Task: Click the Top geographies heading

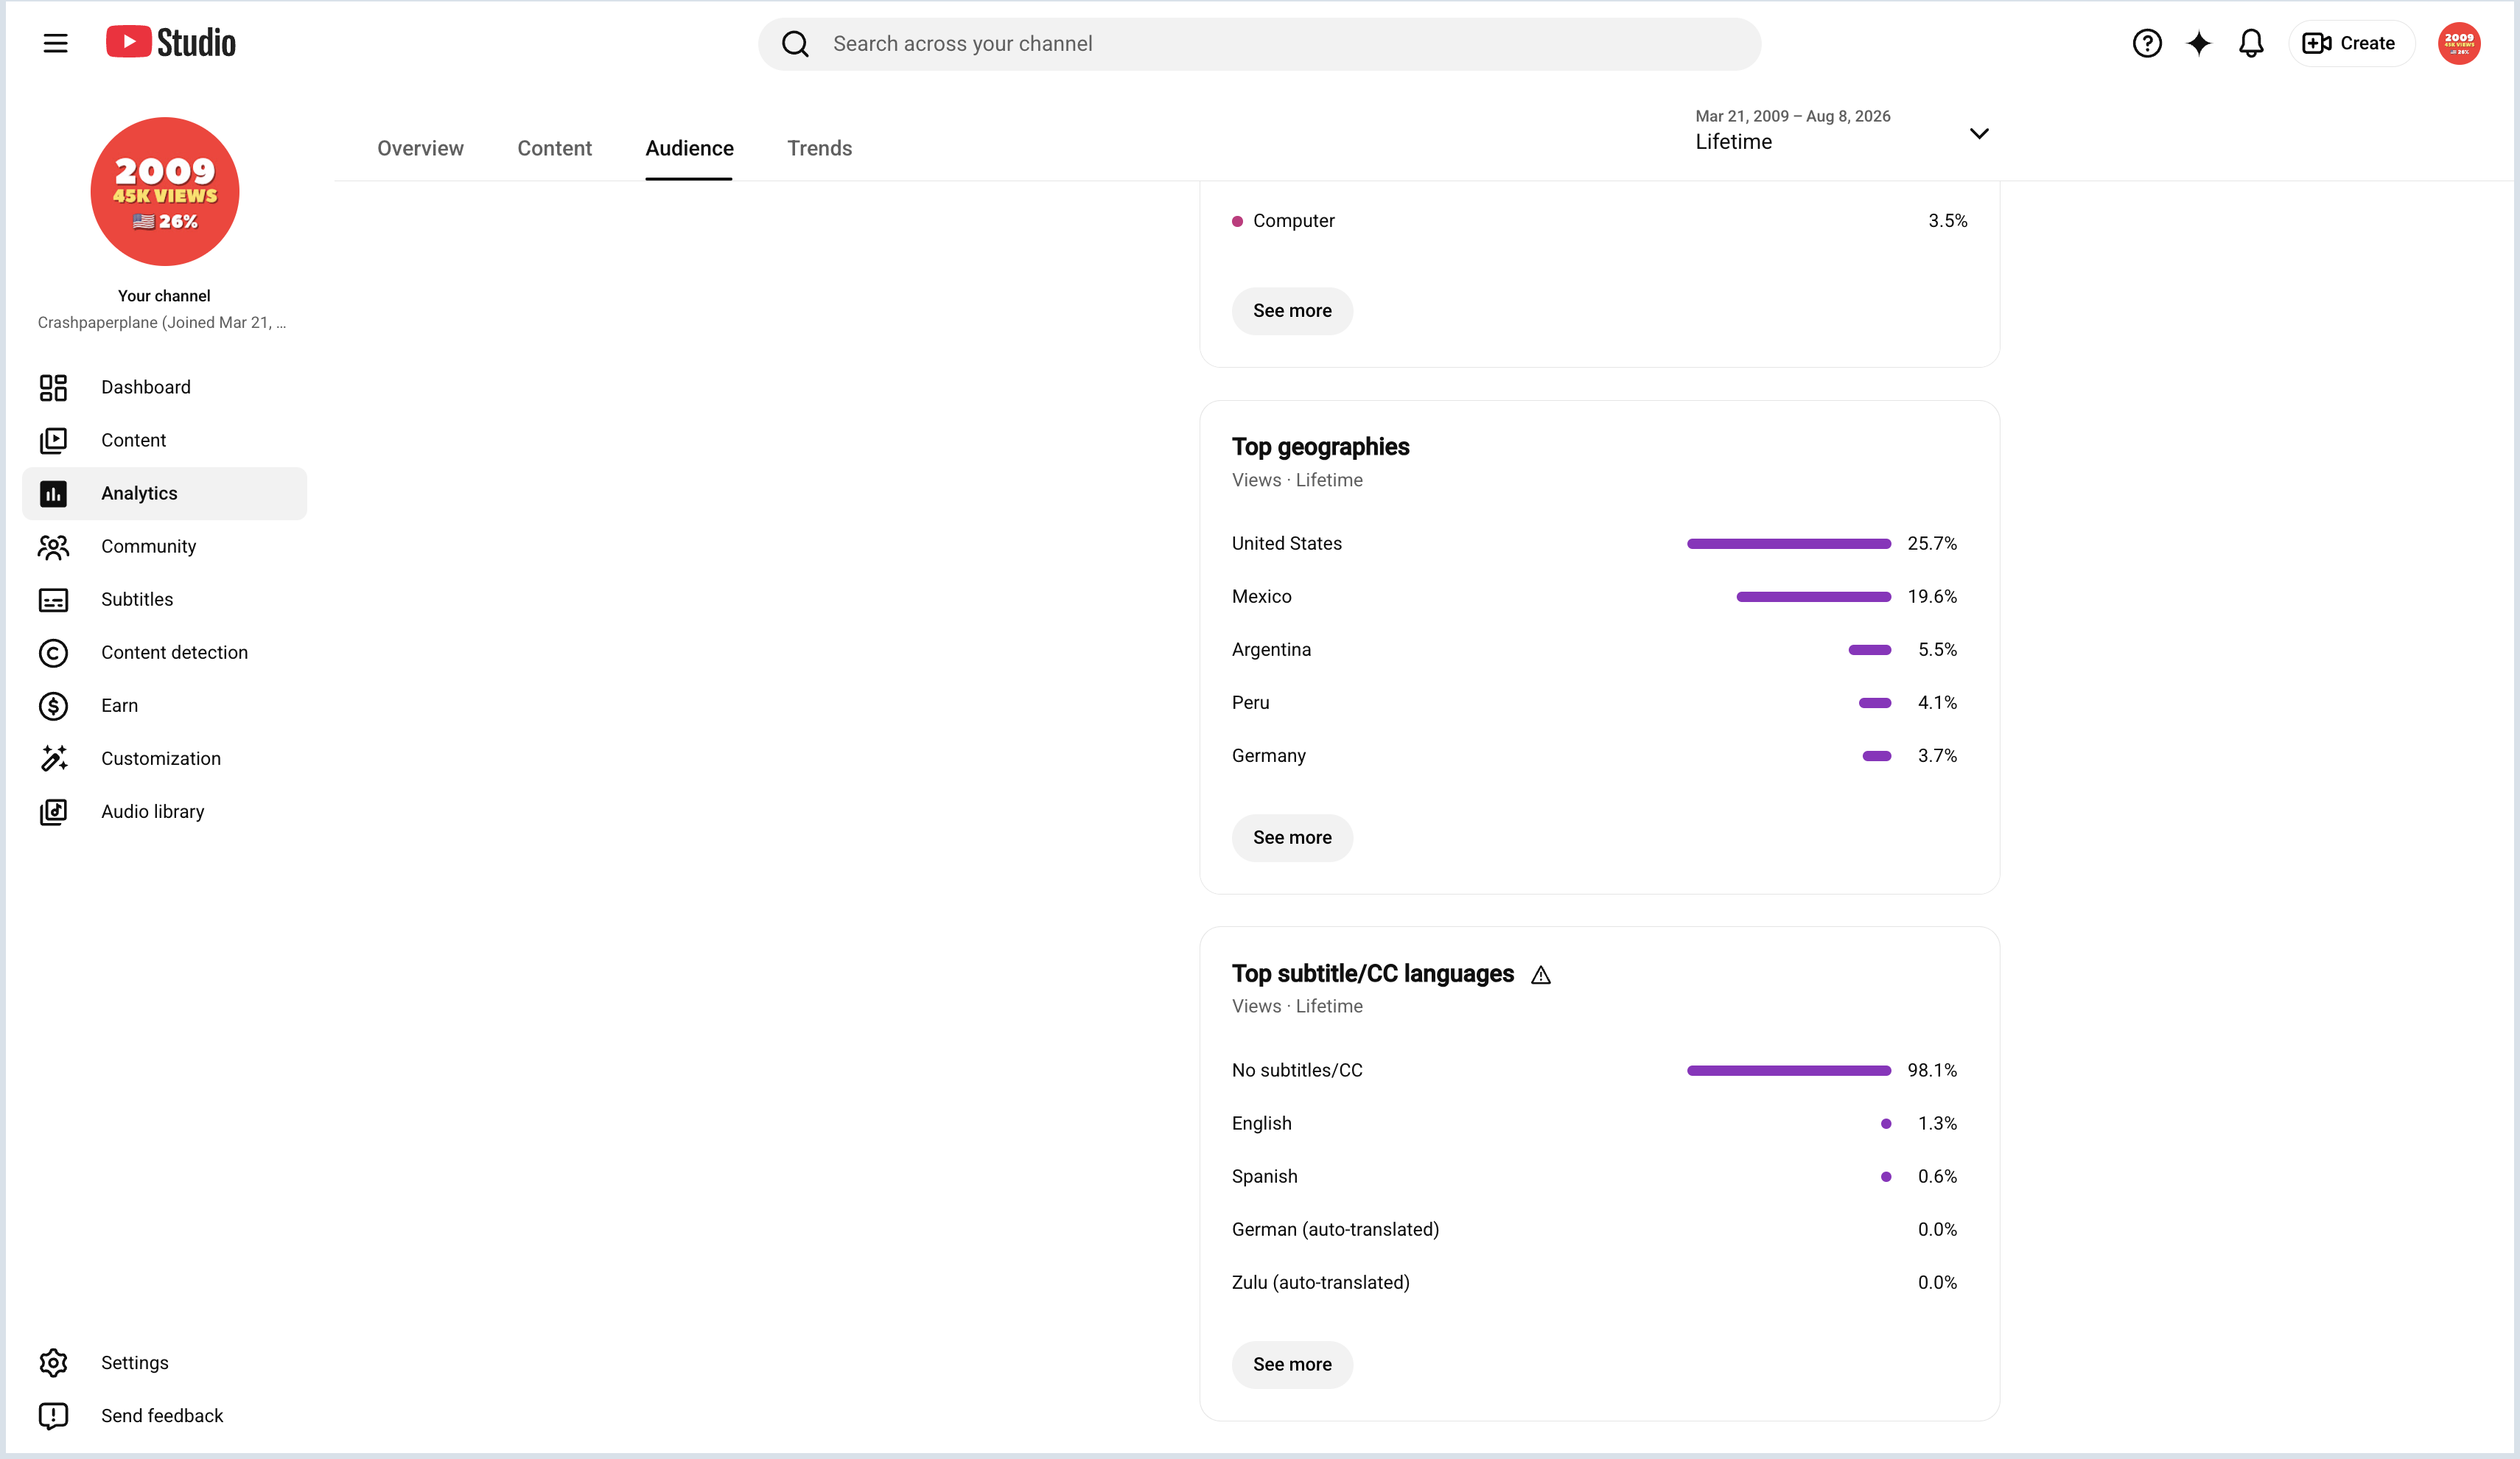Action: 1320,447
